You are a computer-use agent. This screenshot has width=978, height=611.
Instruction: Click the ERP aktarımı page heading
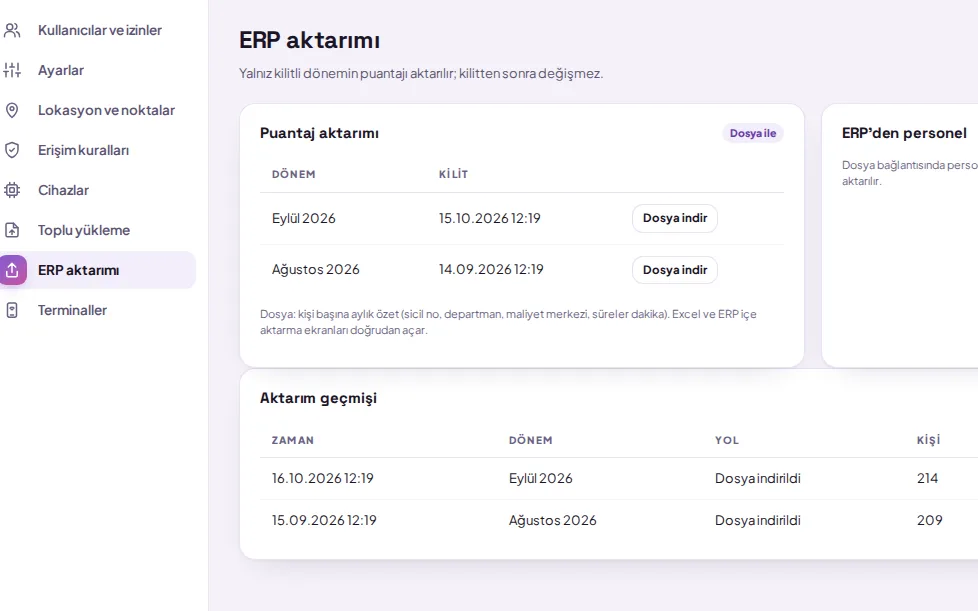[309, 40]
